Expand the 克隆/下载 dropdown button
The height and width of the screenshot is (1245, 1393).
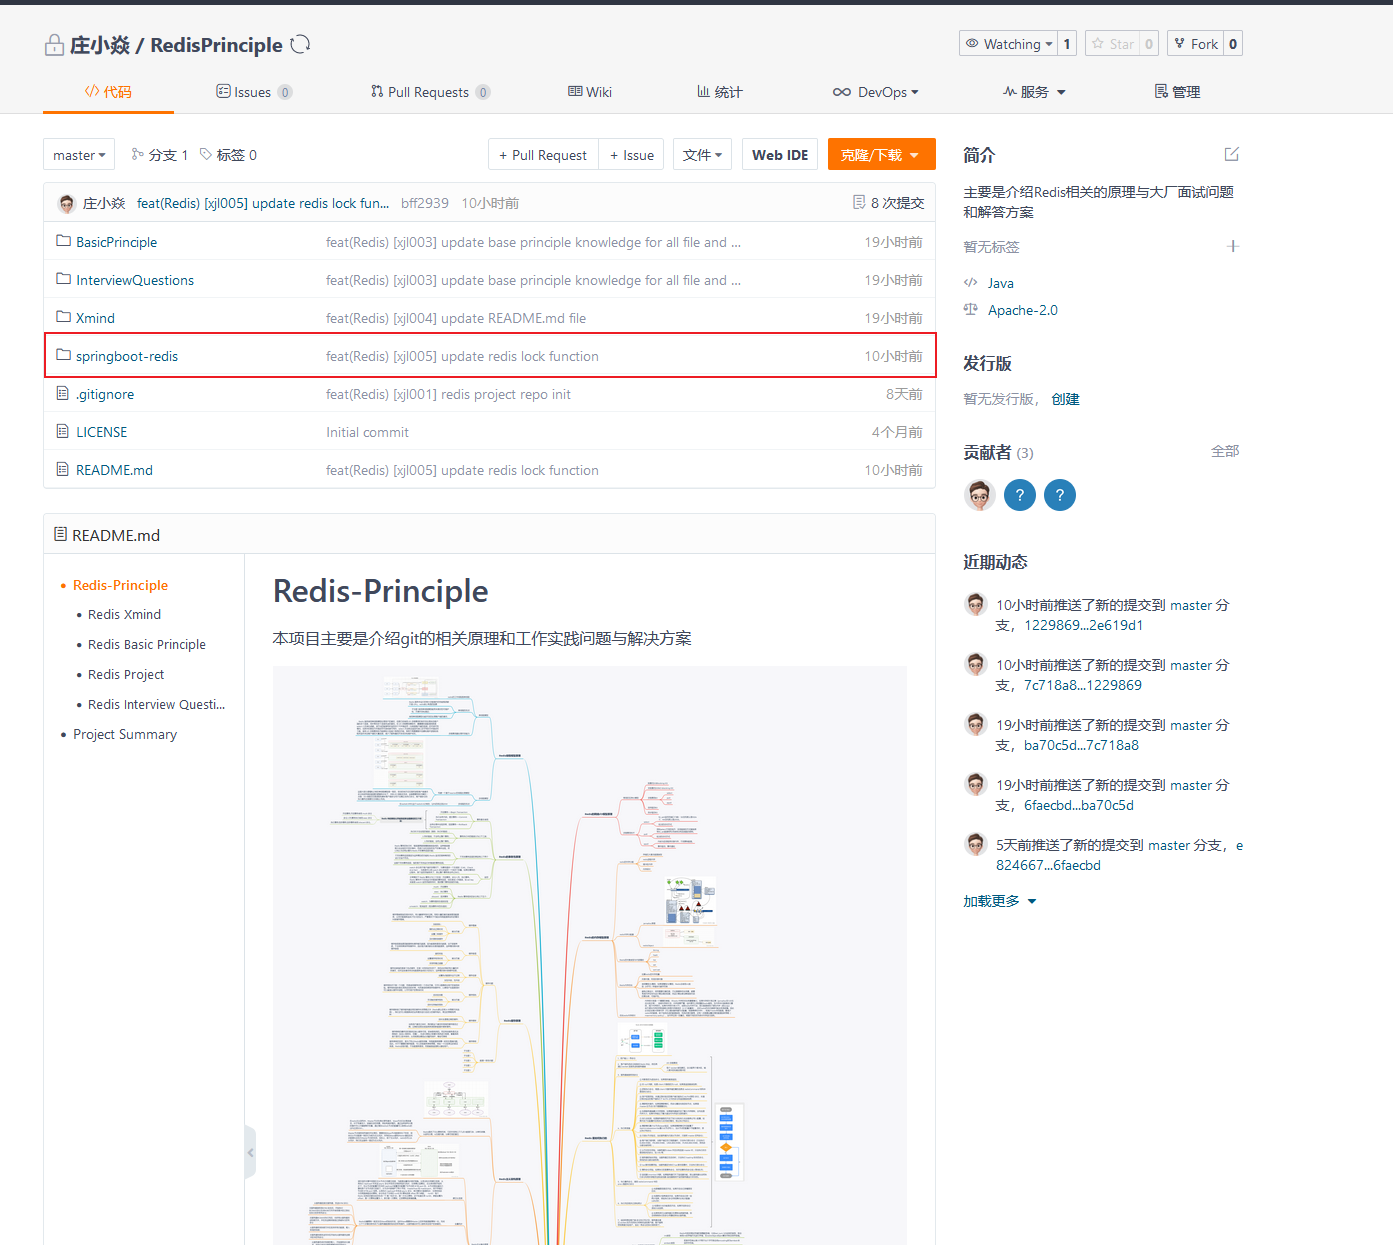881,155
